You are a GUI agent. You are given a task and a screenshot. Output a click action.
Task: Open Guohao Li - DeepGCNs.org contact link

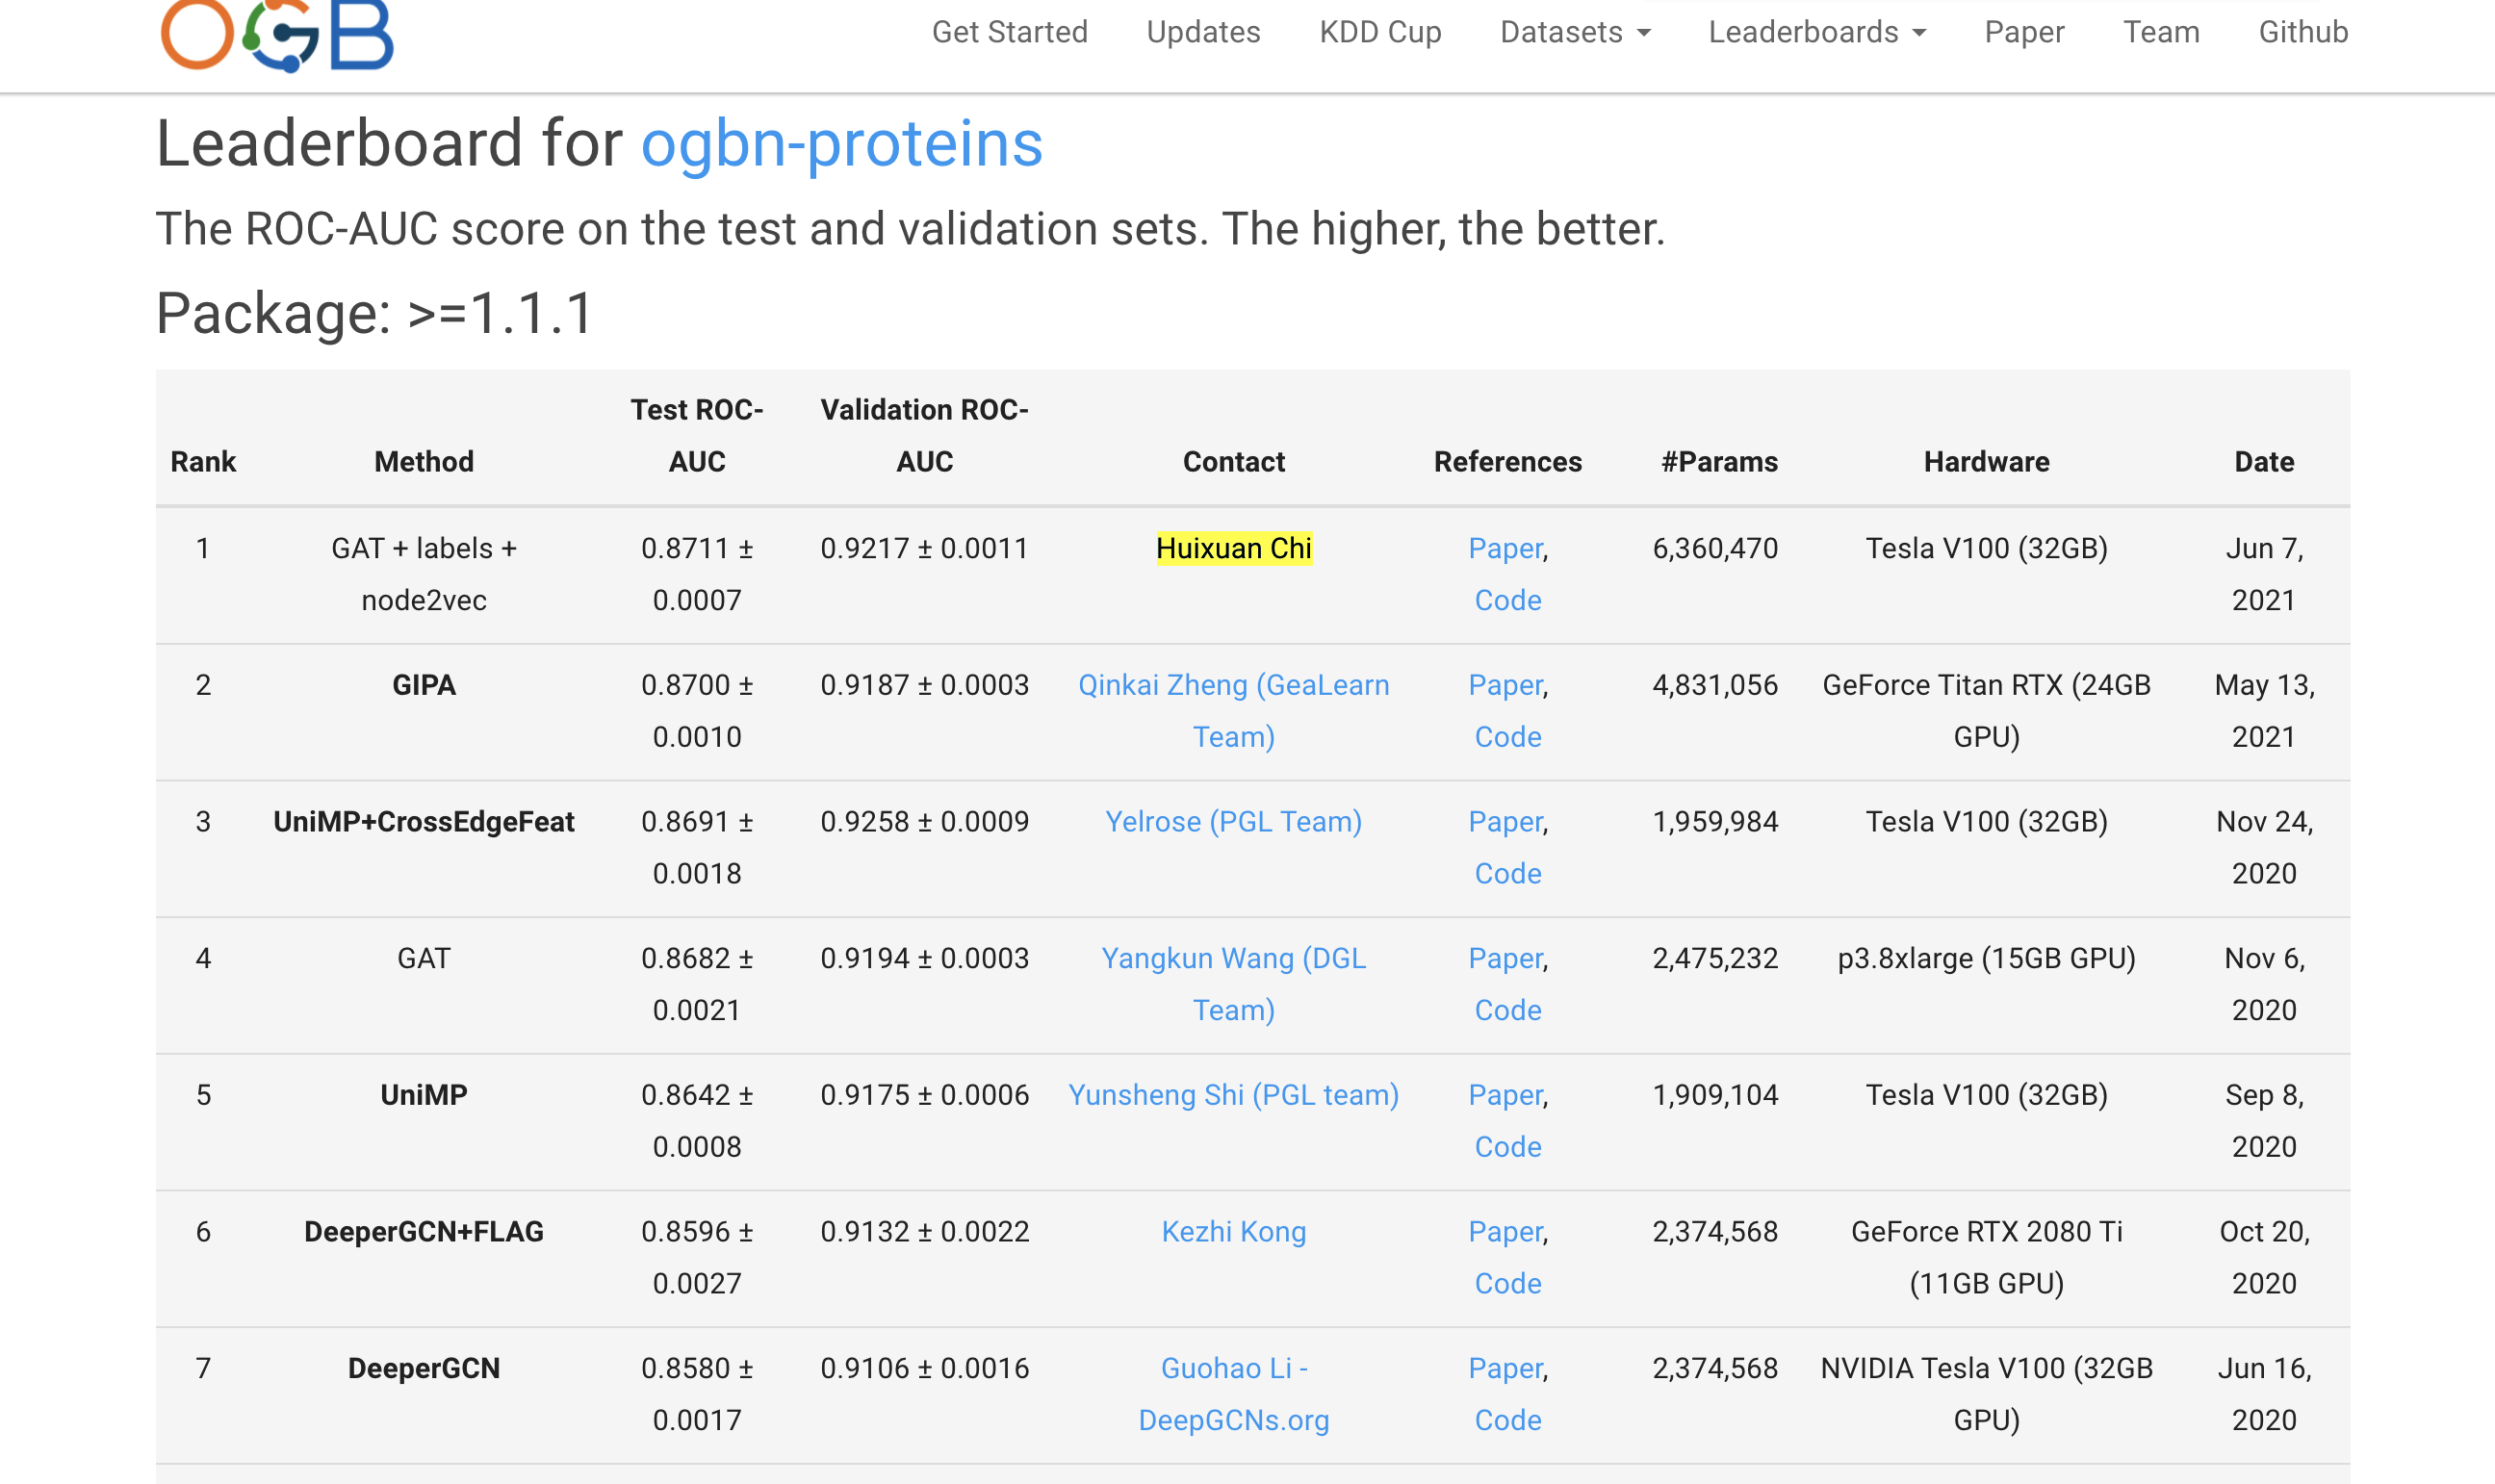click(1233, 1368)
